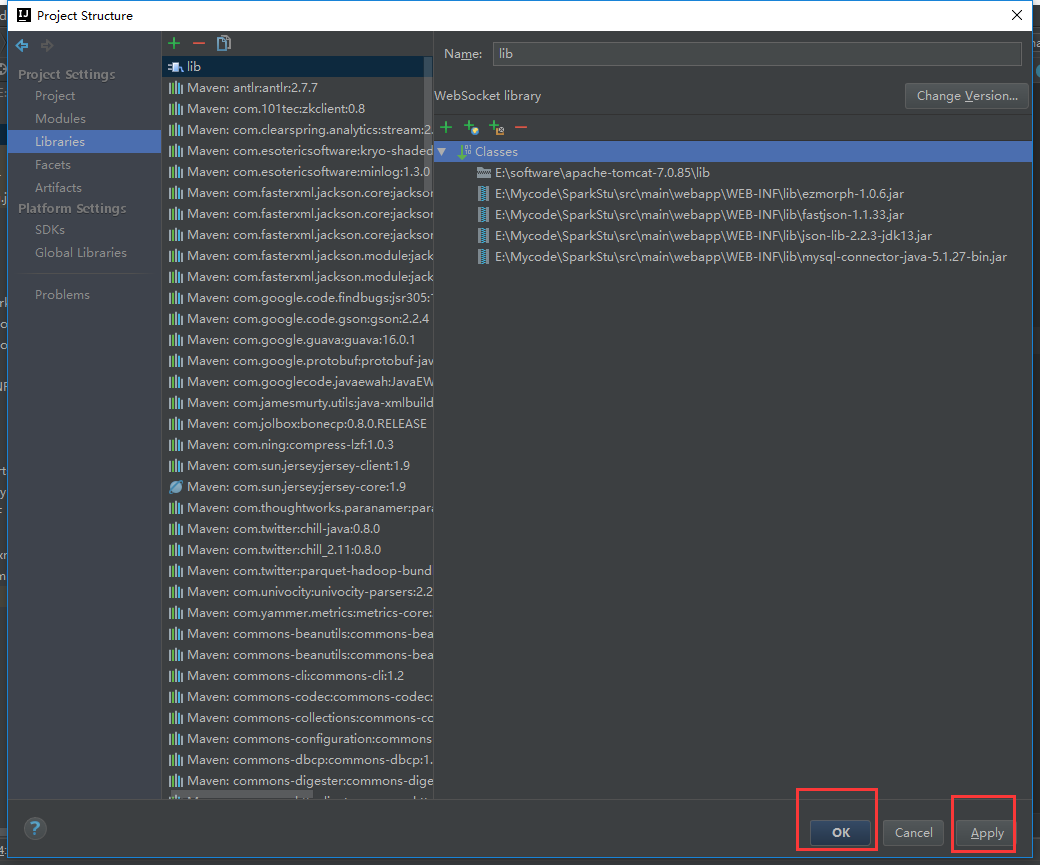Select Maven: commons-digester entry
Screen dimensions: 1040x865
point(297,781)
